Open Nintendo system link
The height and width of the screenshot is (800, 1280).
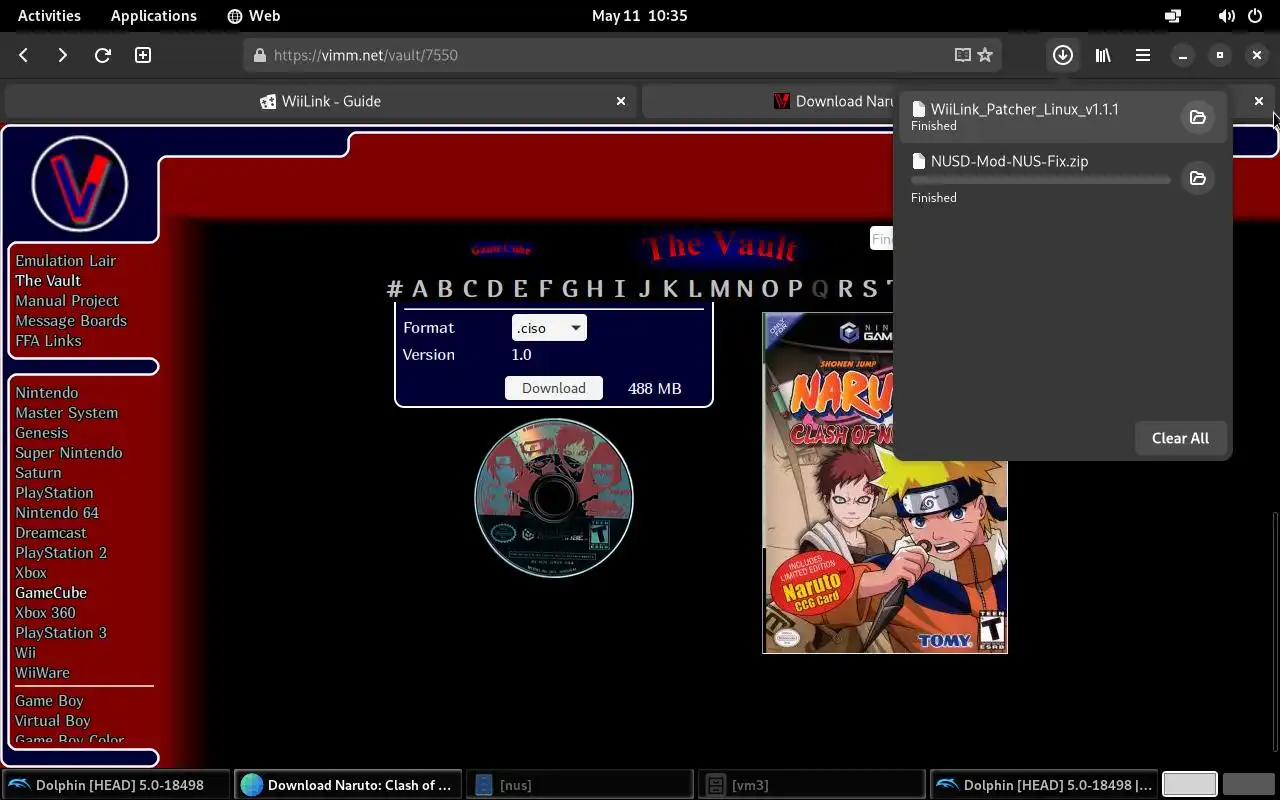pos(46,393)
